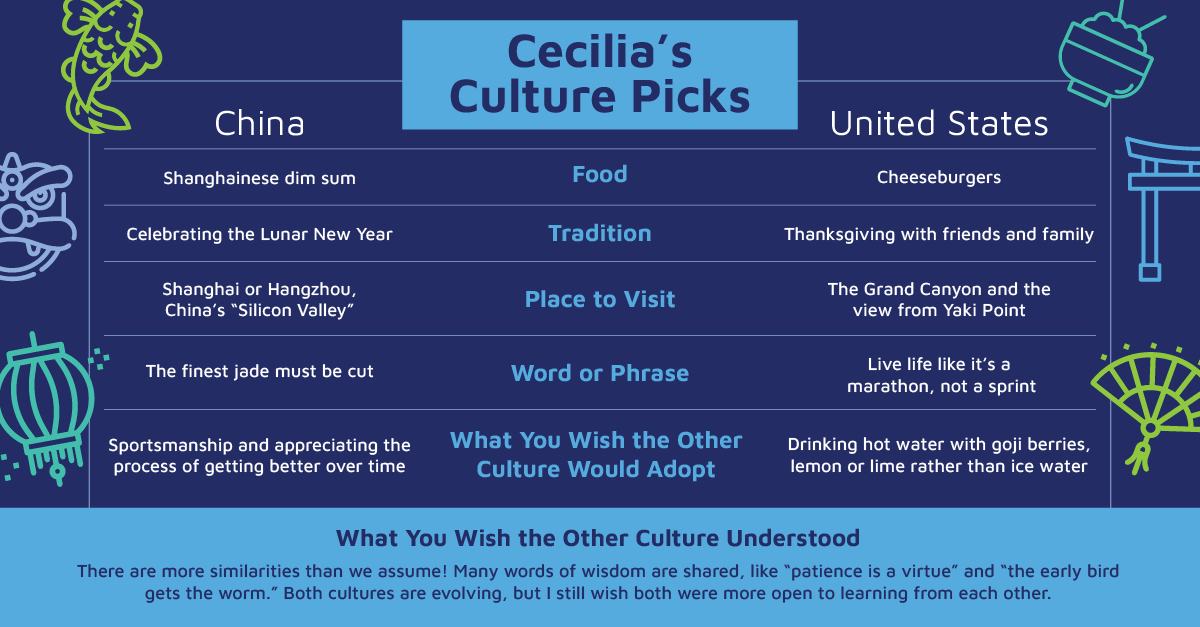Click the Word or Phrase label
Screen dimensions: 1200x627
[x=600, y=373]
